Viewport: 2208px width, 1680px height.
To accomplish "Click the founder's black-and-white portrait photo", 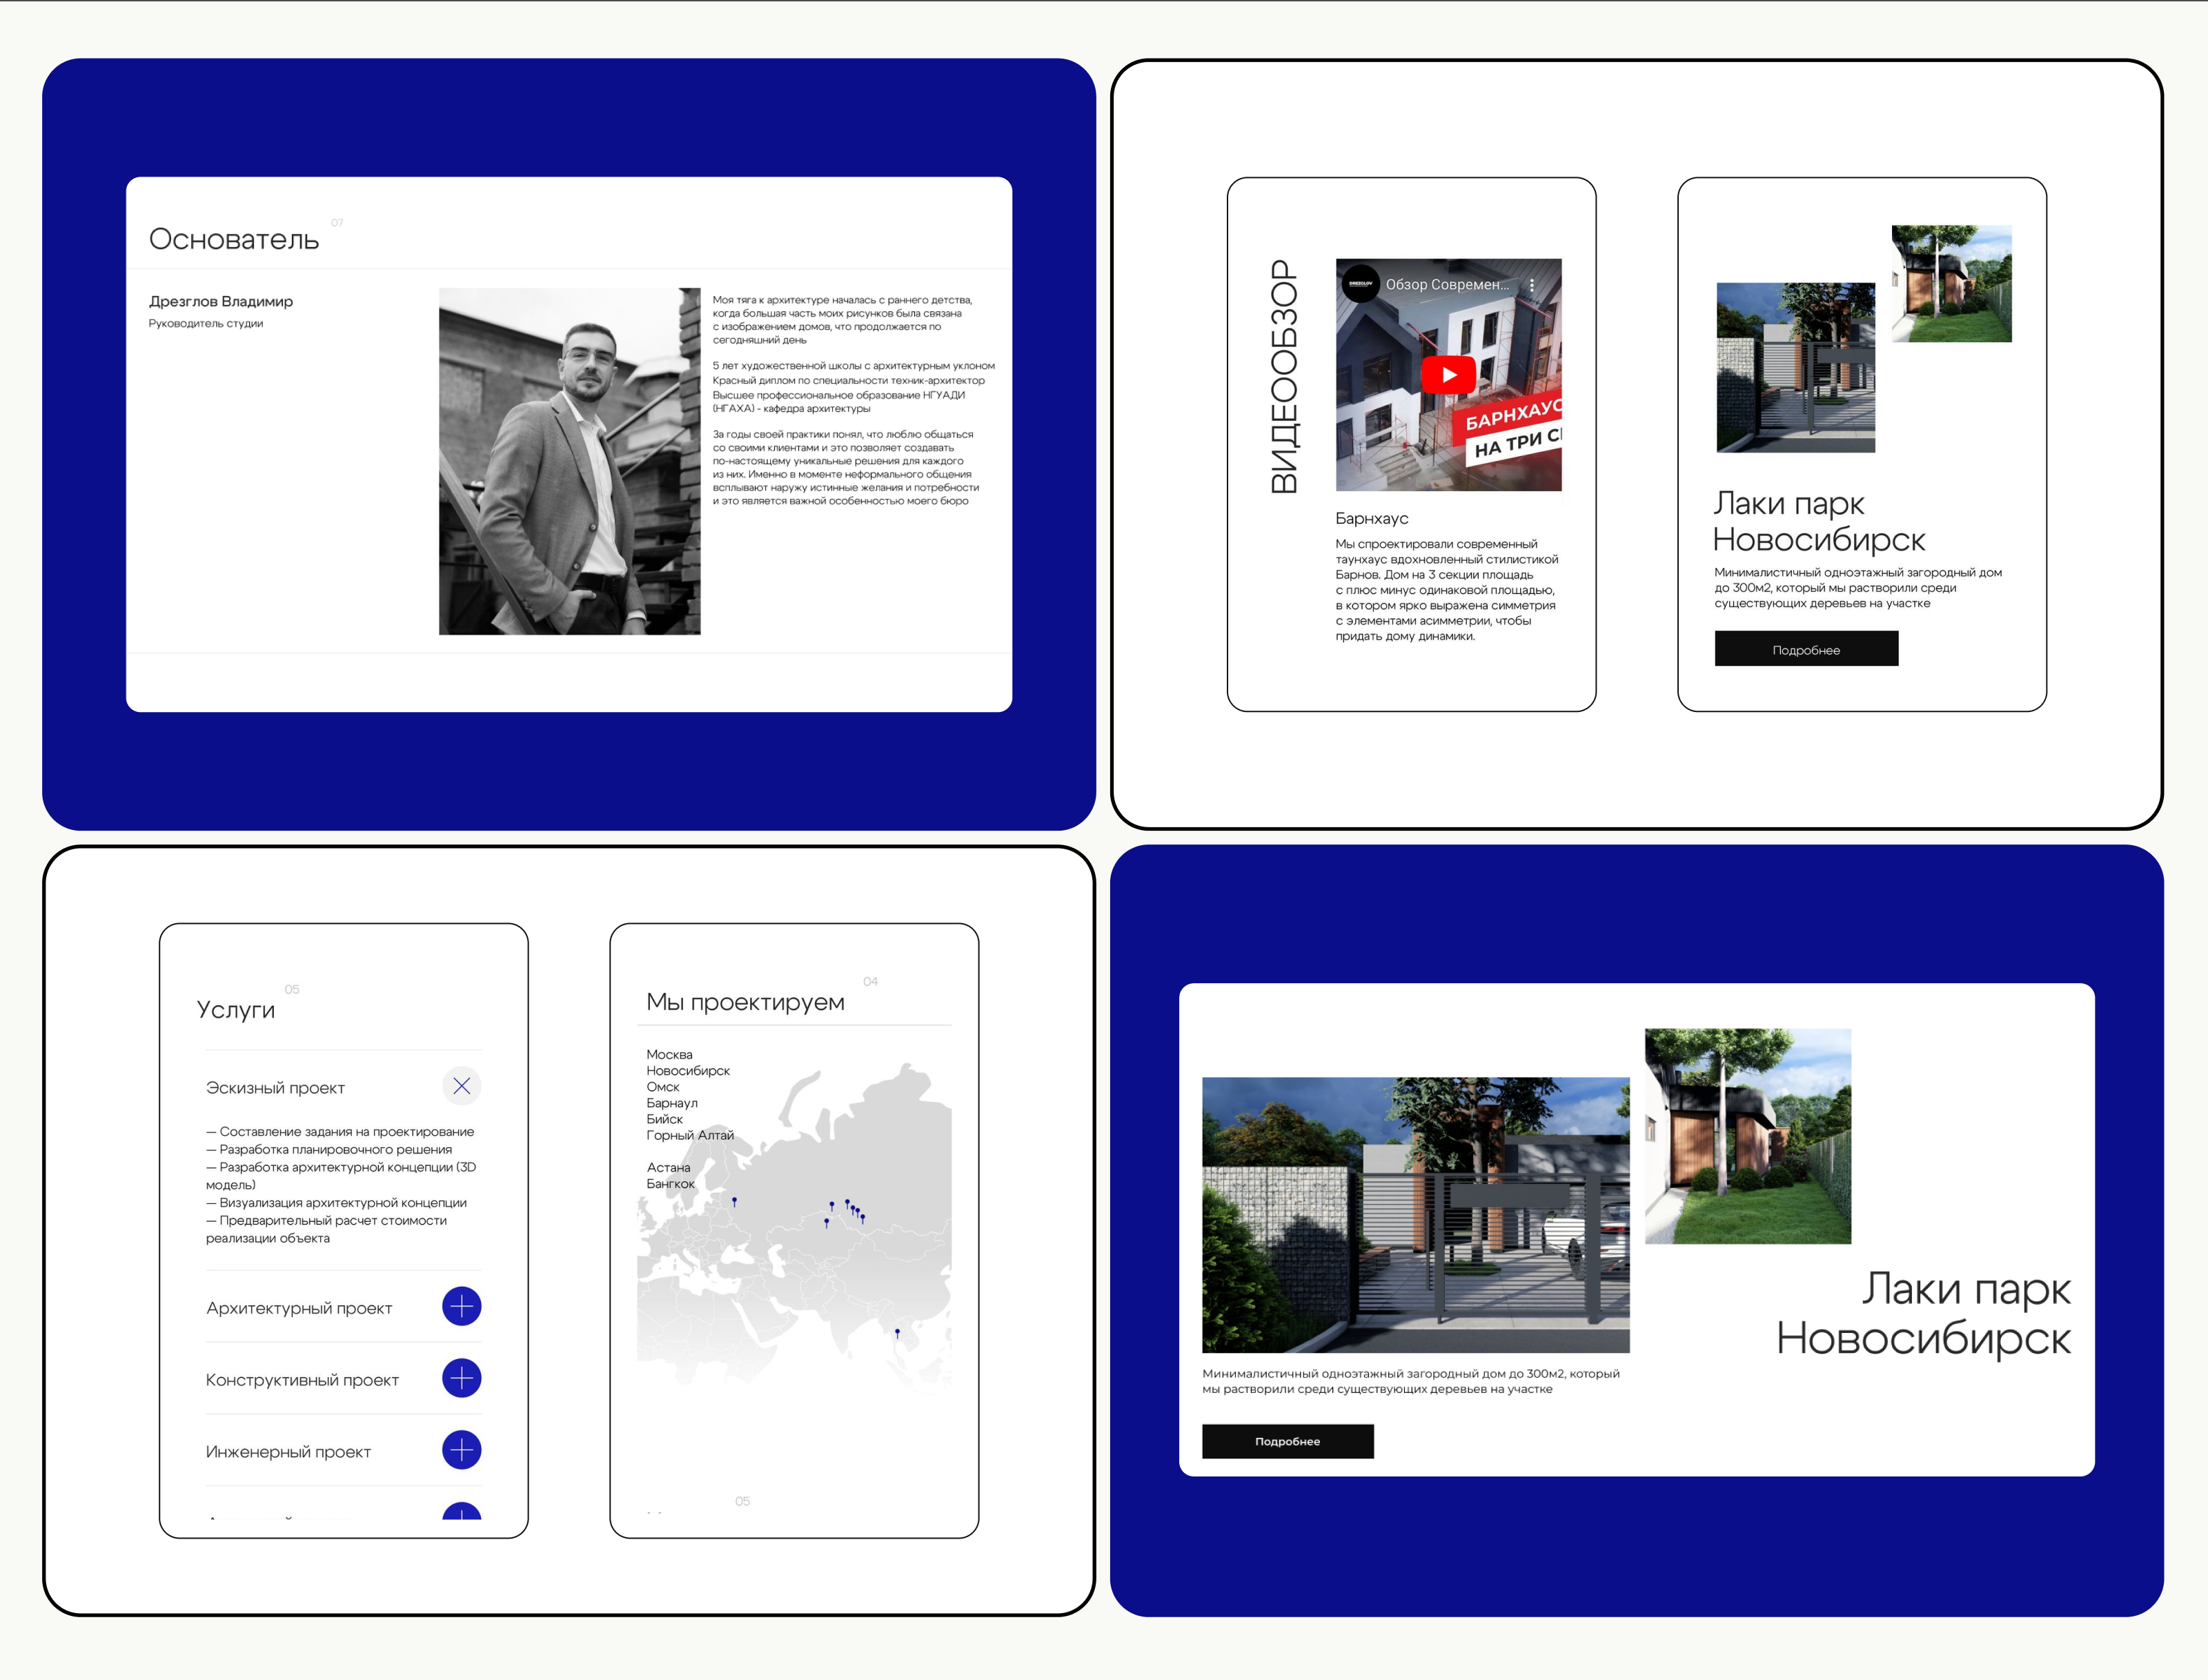I will coord(569,461).
